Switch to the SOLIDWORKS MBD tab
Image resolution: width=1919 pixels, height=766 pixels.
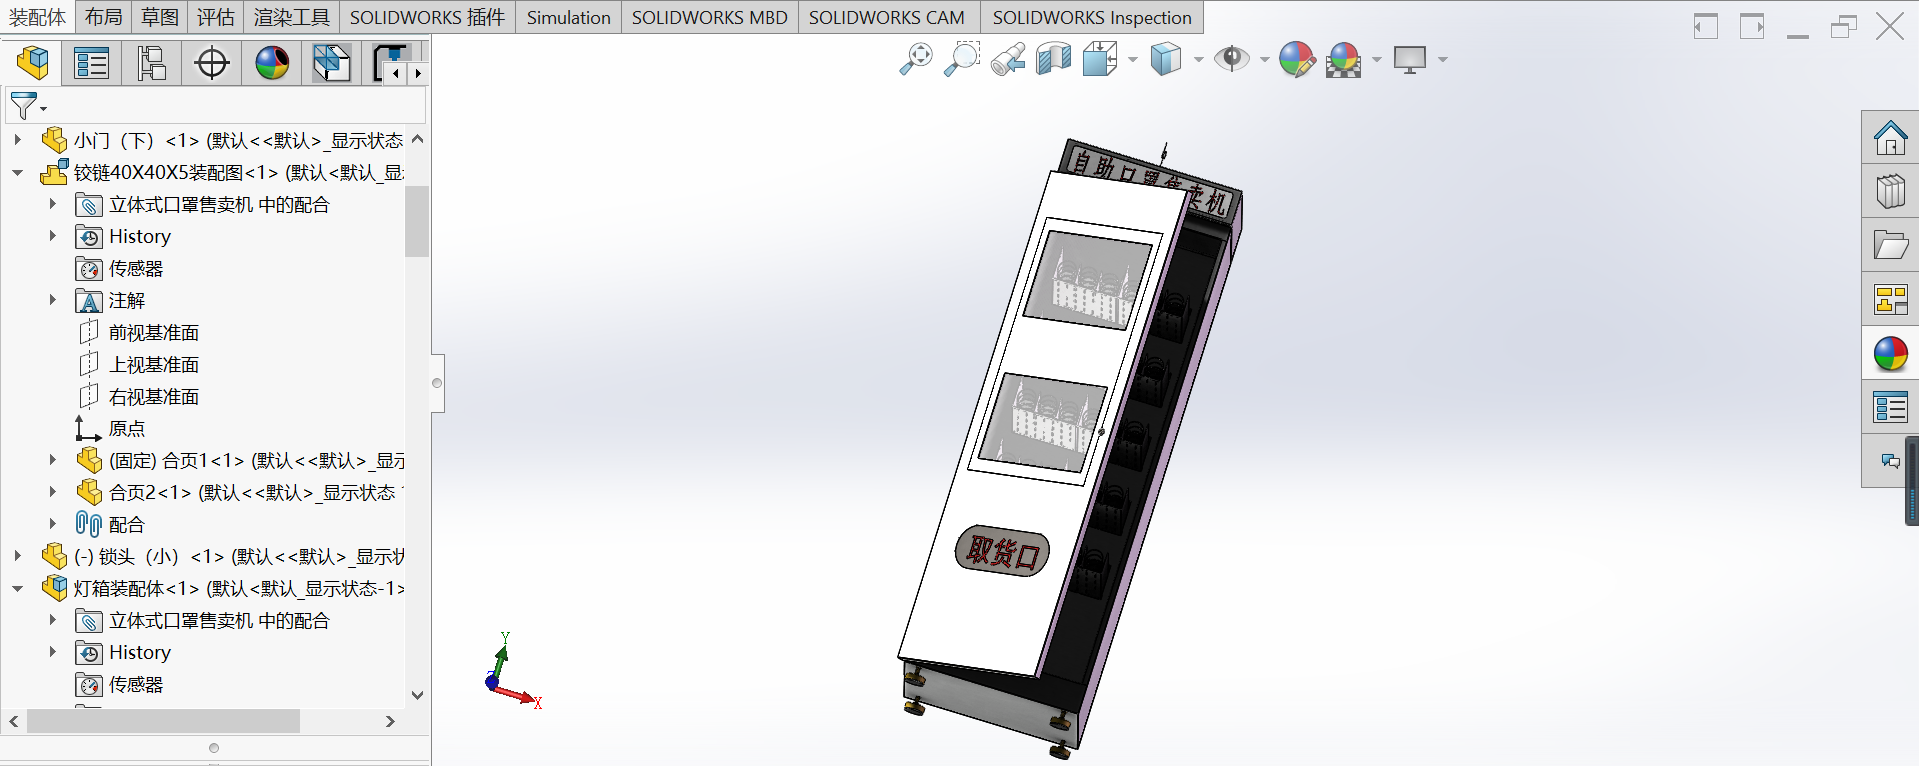709,17
